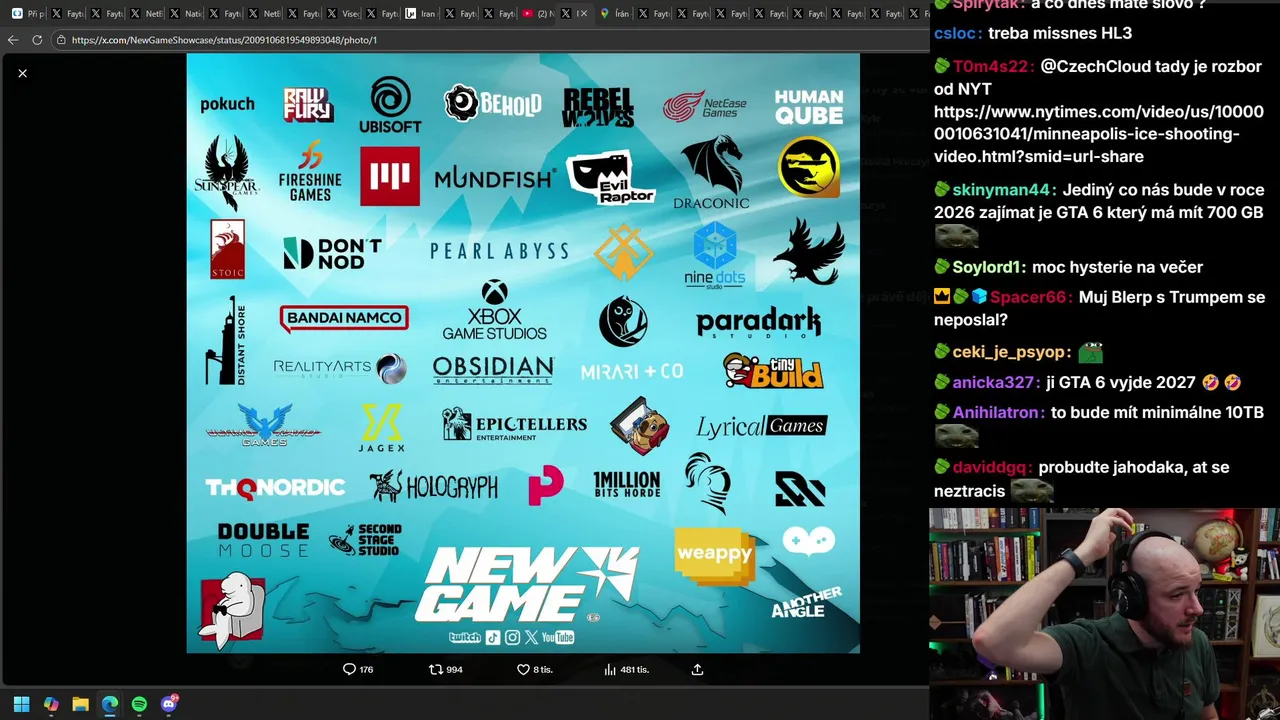Click the @CzechCloud mention in chat
Viewport: 1280px width, 720px height.
click(1094, 67)
